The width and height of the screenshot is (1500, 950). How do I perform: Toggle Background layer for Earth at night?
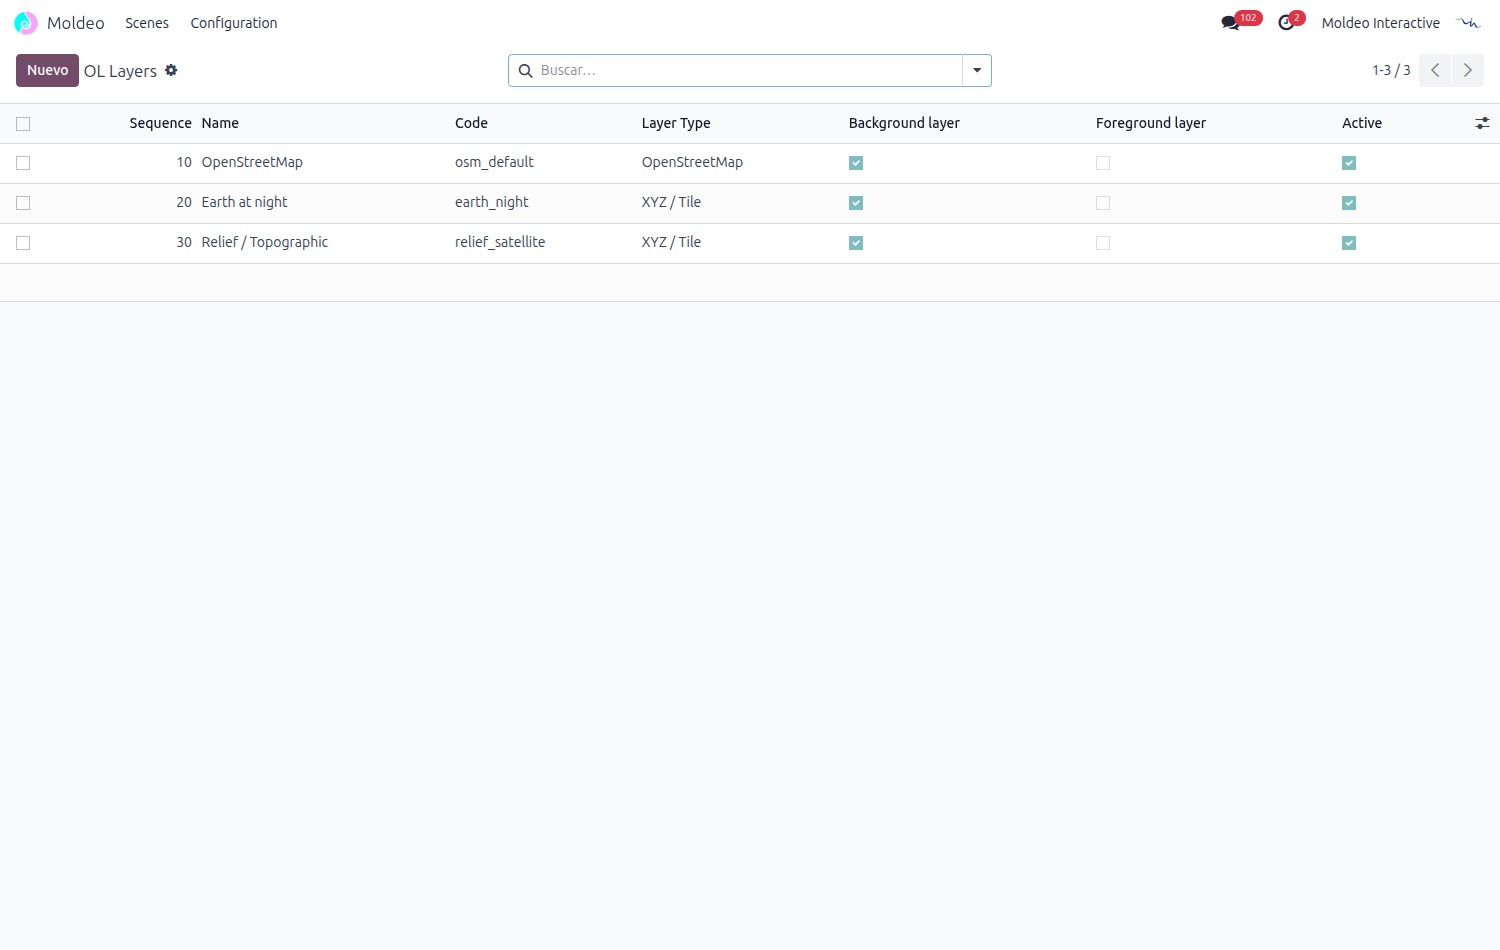(856, 203)
